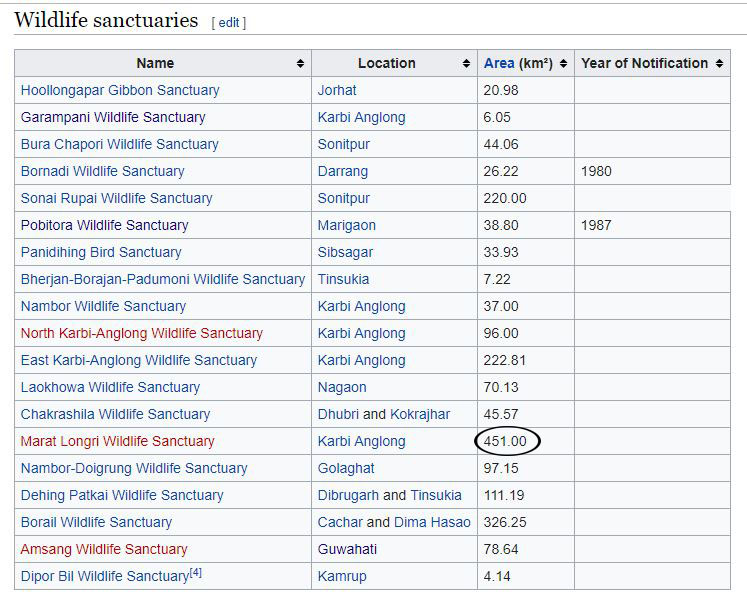This screenshot has width=747, height=606.
Task: Open the Guwahati location link
Action: (342, 549)
